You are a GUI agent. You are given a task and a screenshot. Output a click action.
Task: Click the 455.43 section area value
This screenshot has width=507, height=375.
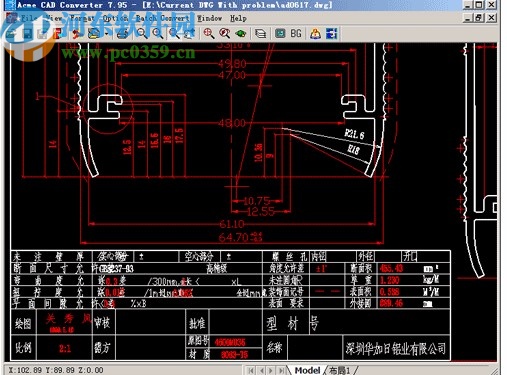coord(391,268)
